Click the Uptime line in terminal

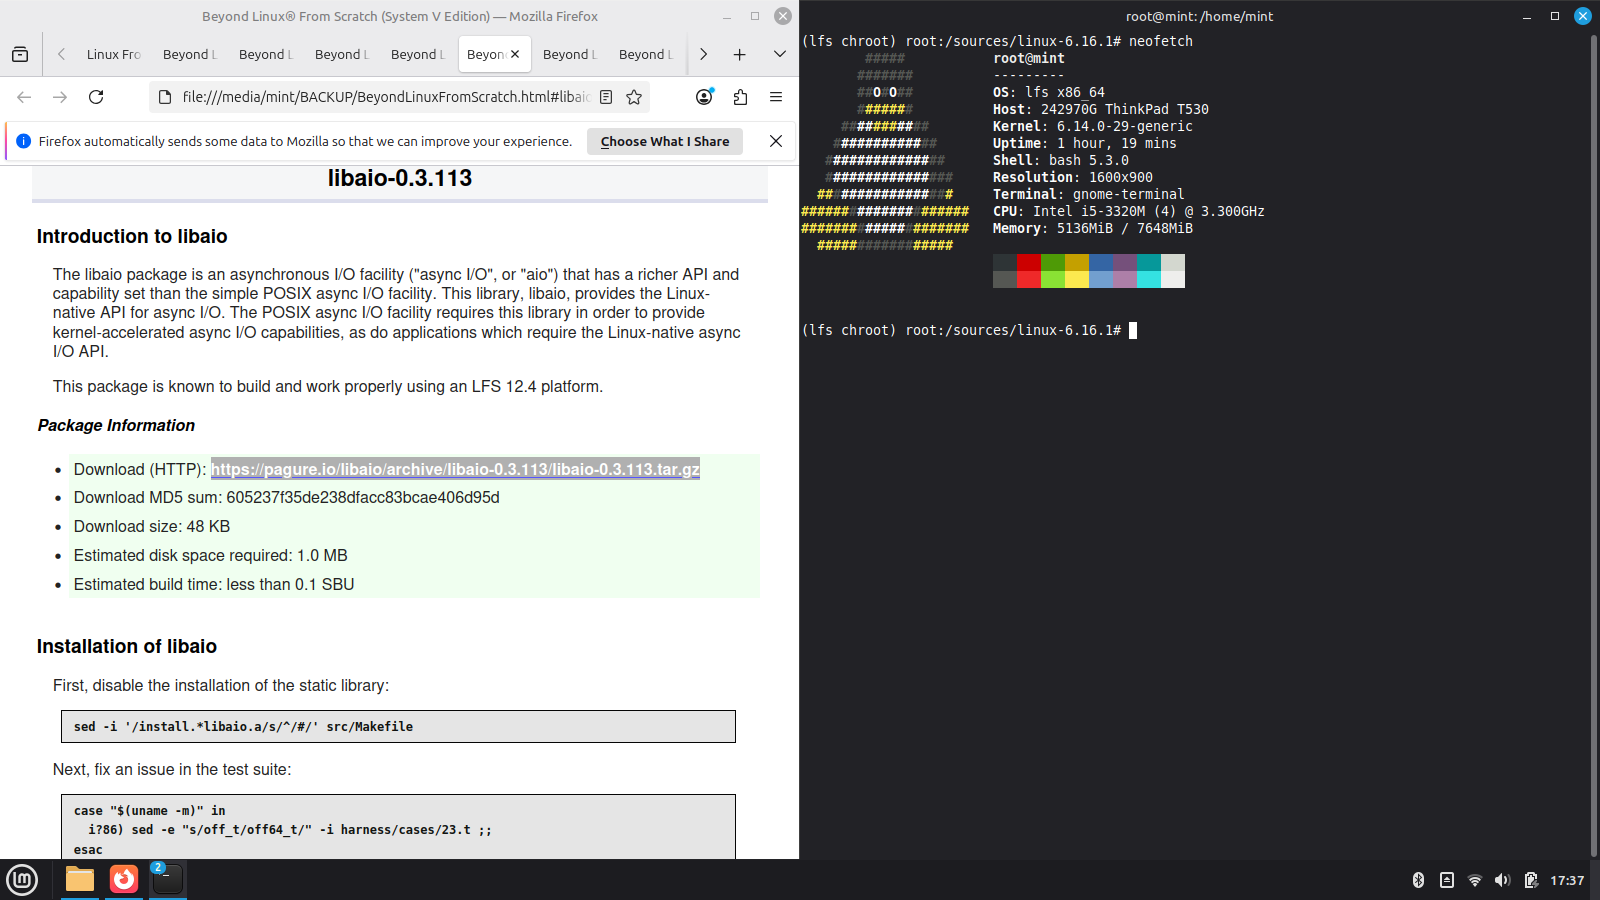(1085, 143)
